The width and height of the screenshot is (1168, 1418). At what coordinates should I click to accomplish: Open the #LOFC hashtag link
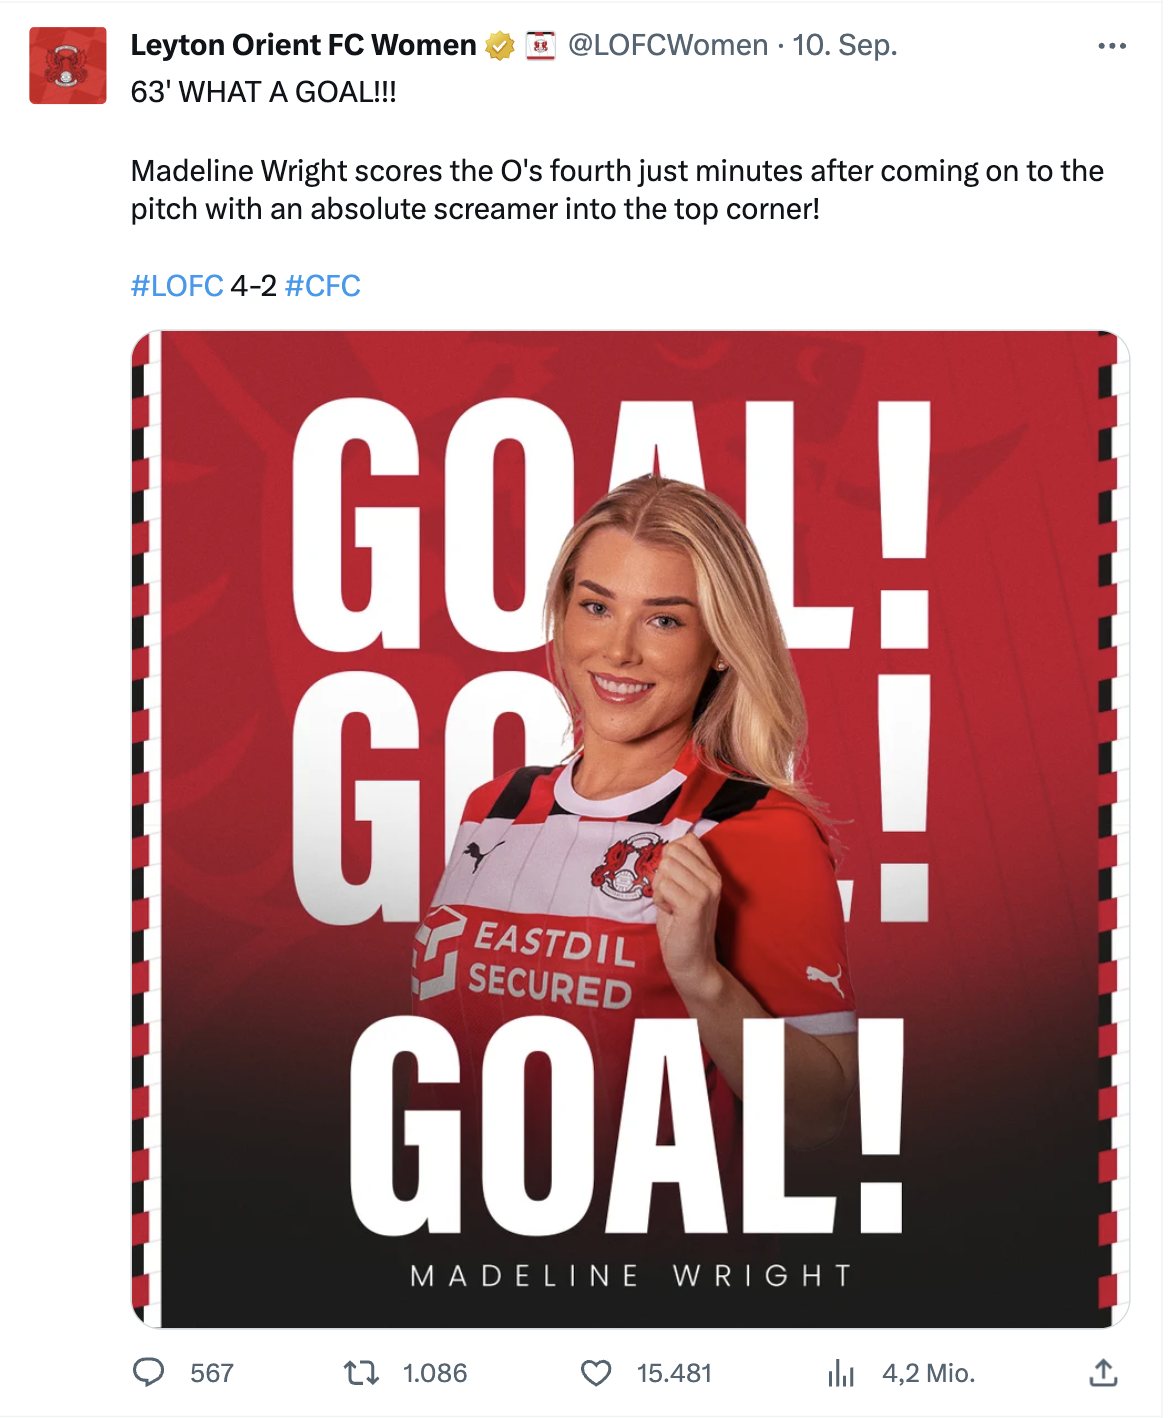pyautogui.click(x=177, y=286)
